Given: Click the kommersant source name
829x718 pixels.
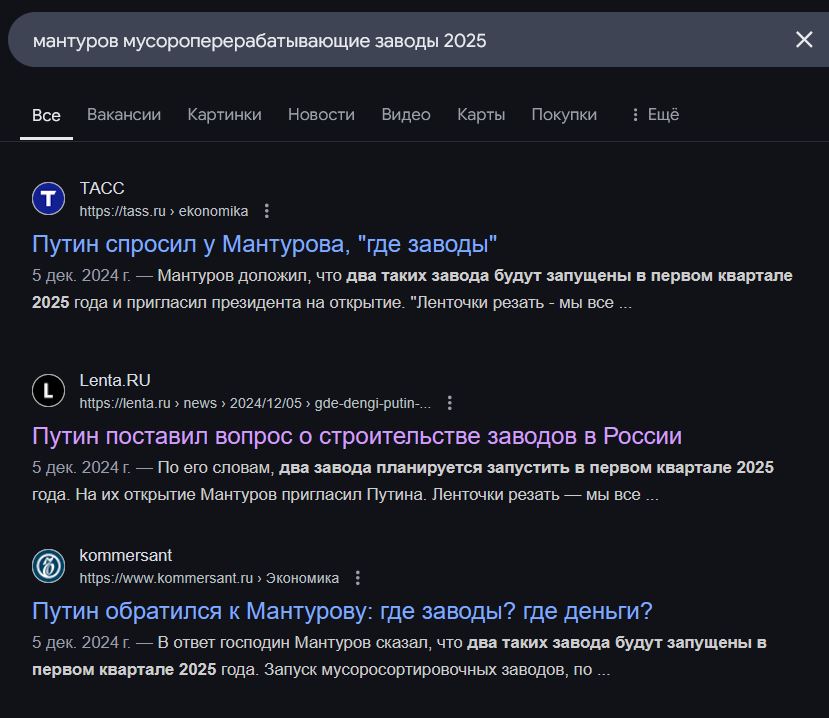Looking at the screenshot, I should pyautogui.click(x=125, y=555).
